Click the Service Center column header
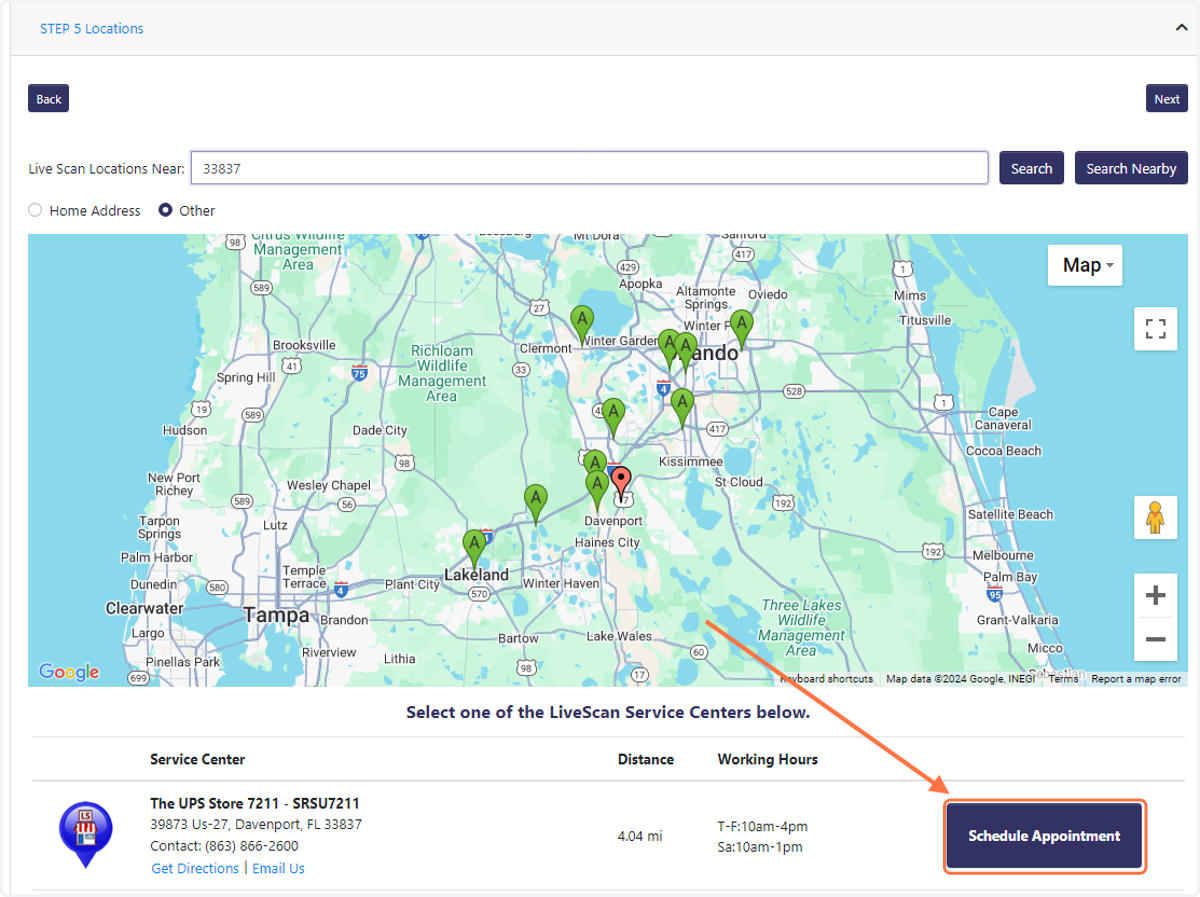Image resolution: width=1200 pixels, height=897 pixels. click(x=197, y=759)
